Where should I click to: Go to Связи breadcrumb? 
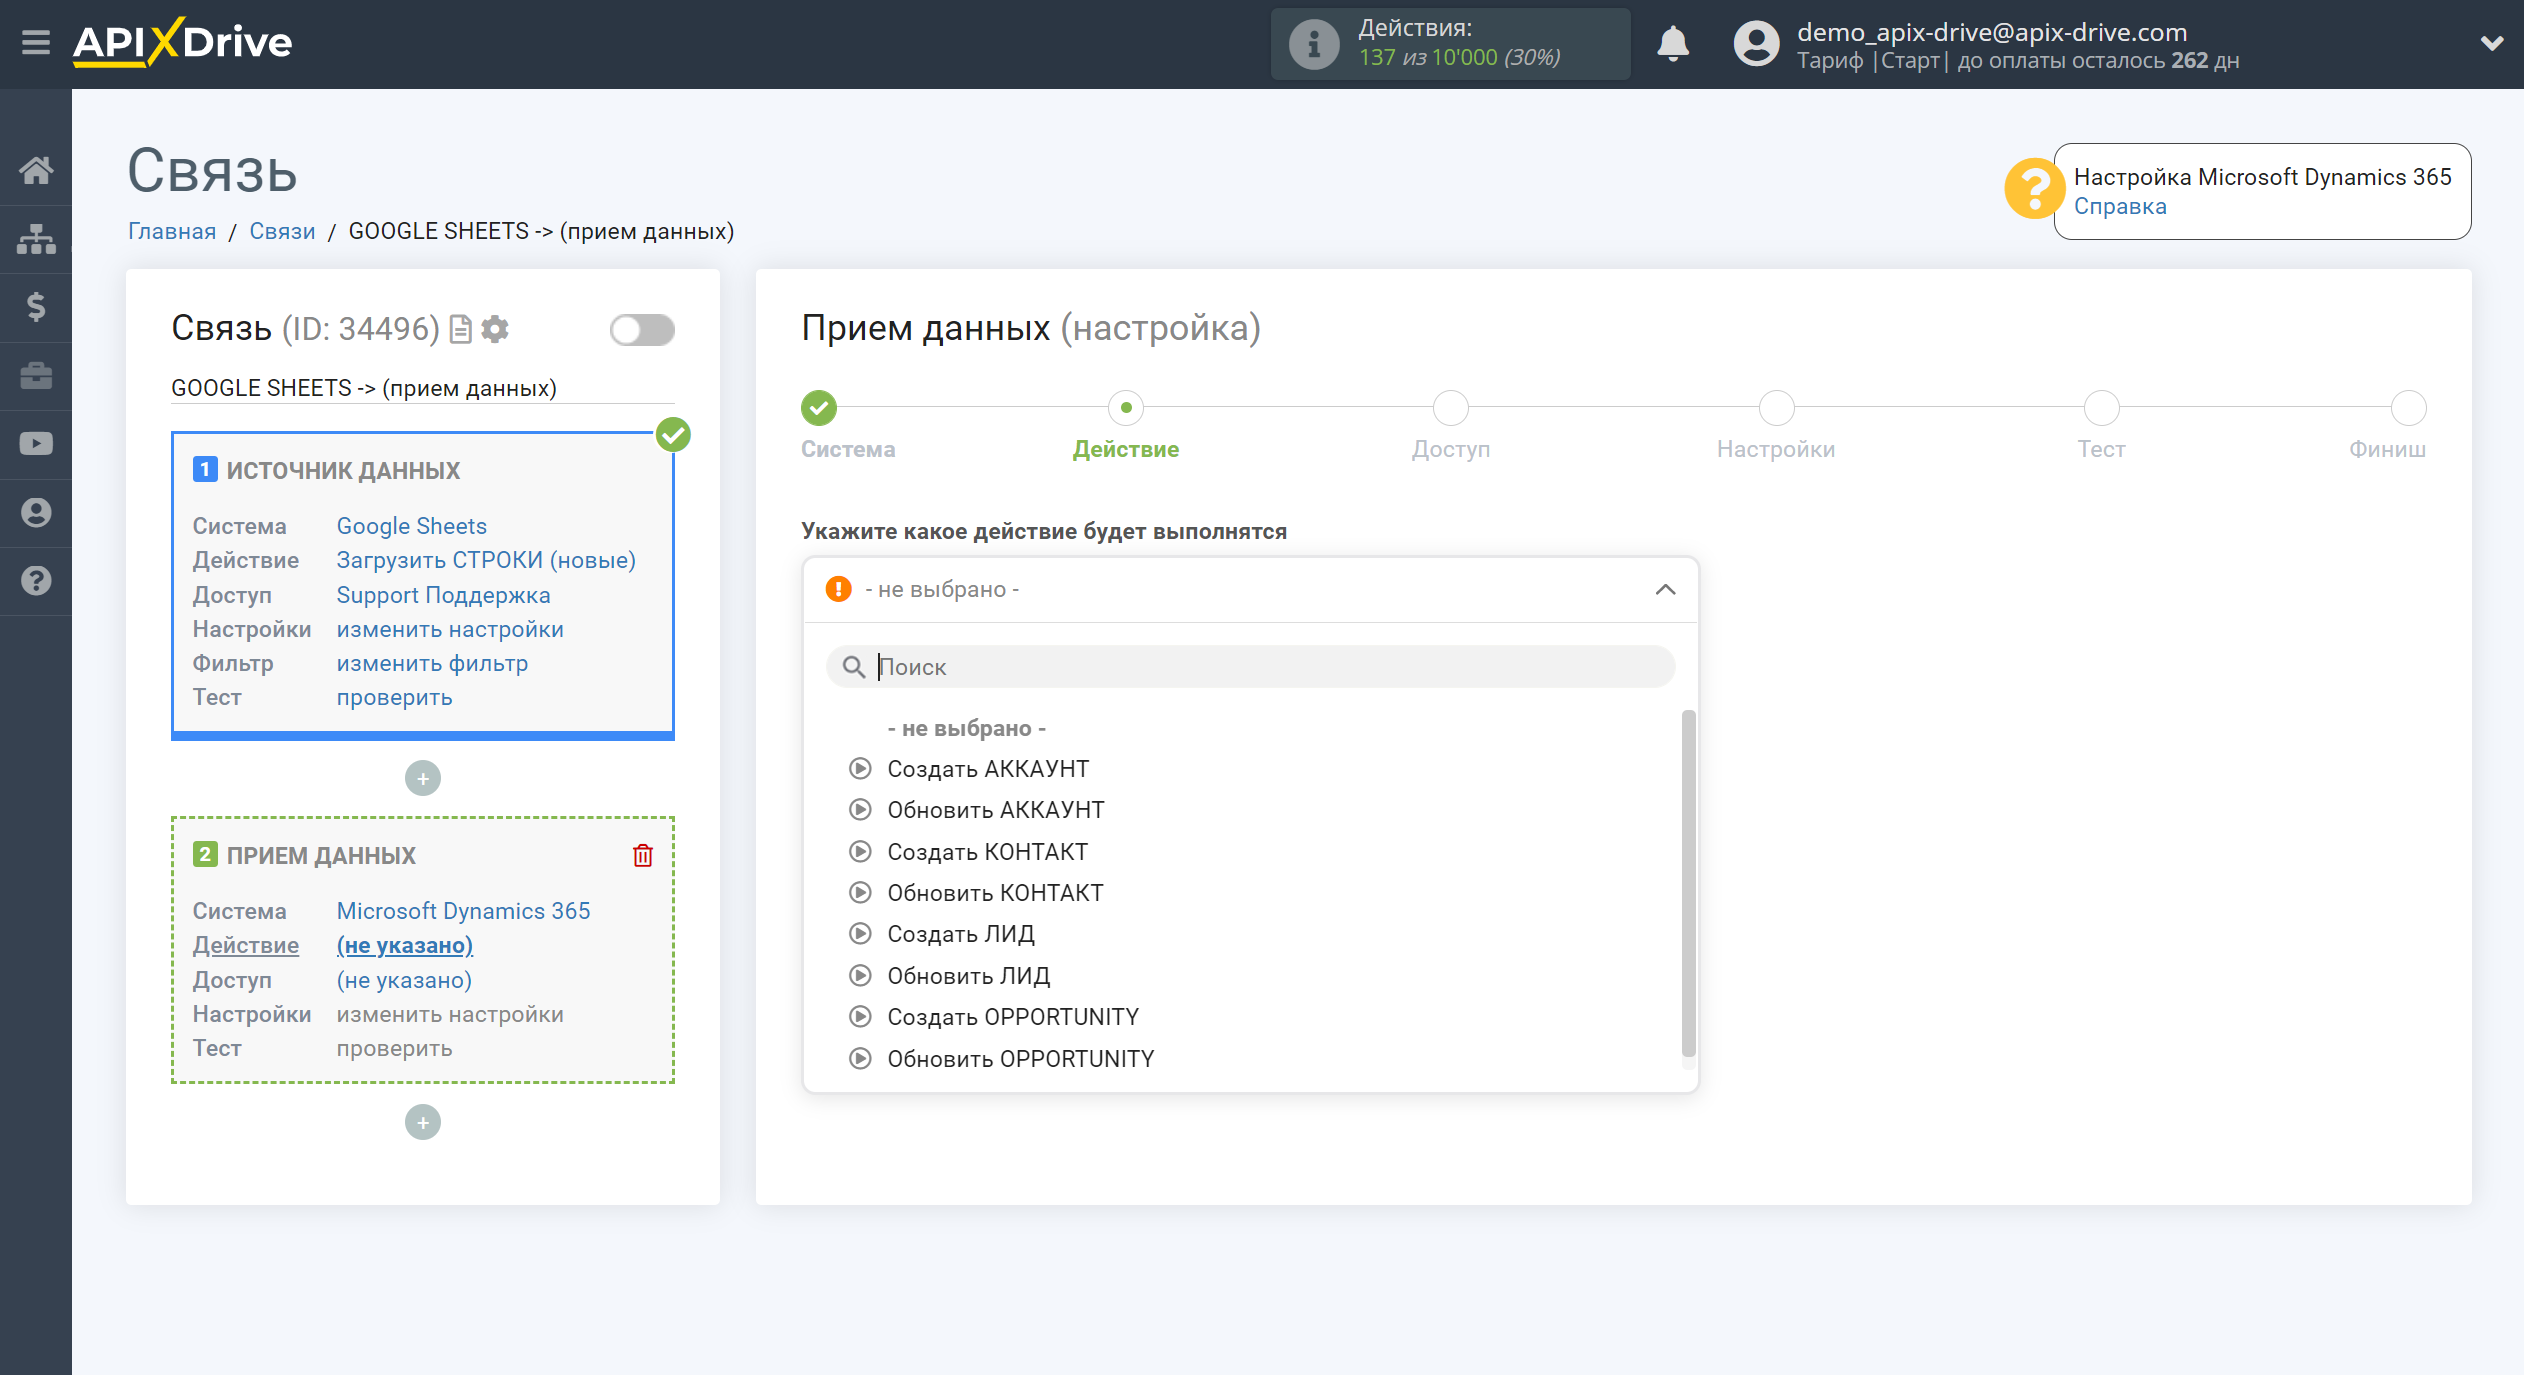(282, 231)
